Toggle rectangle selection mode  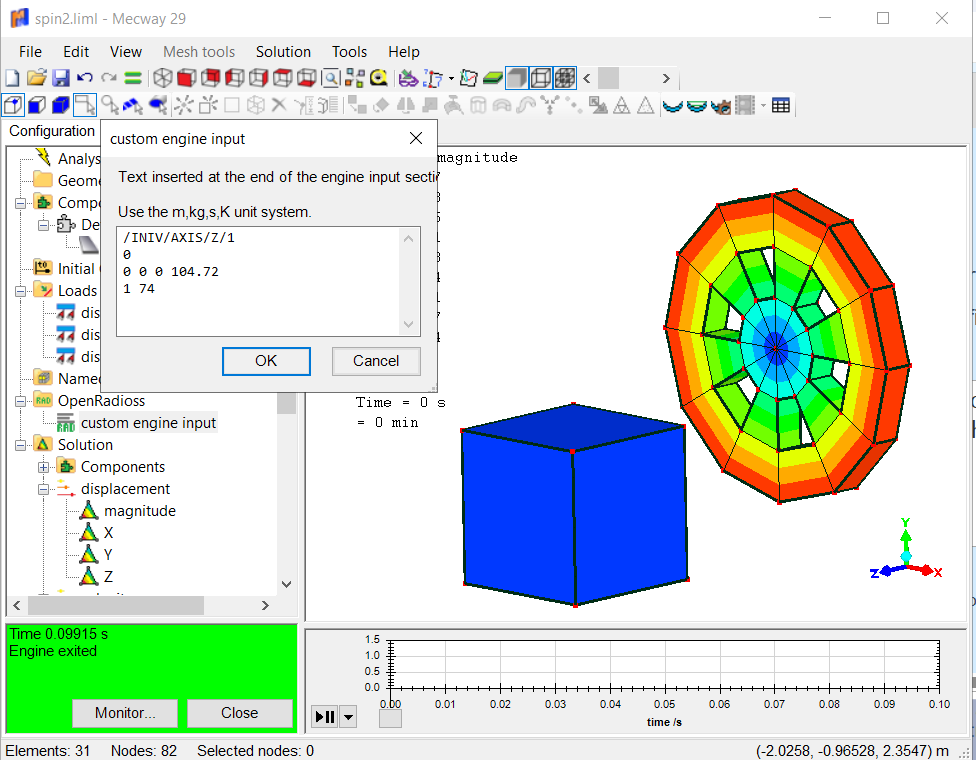pos(85,105)
